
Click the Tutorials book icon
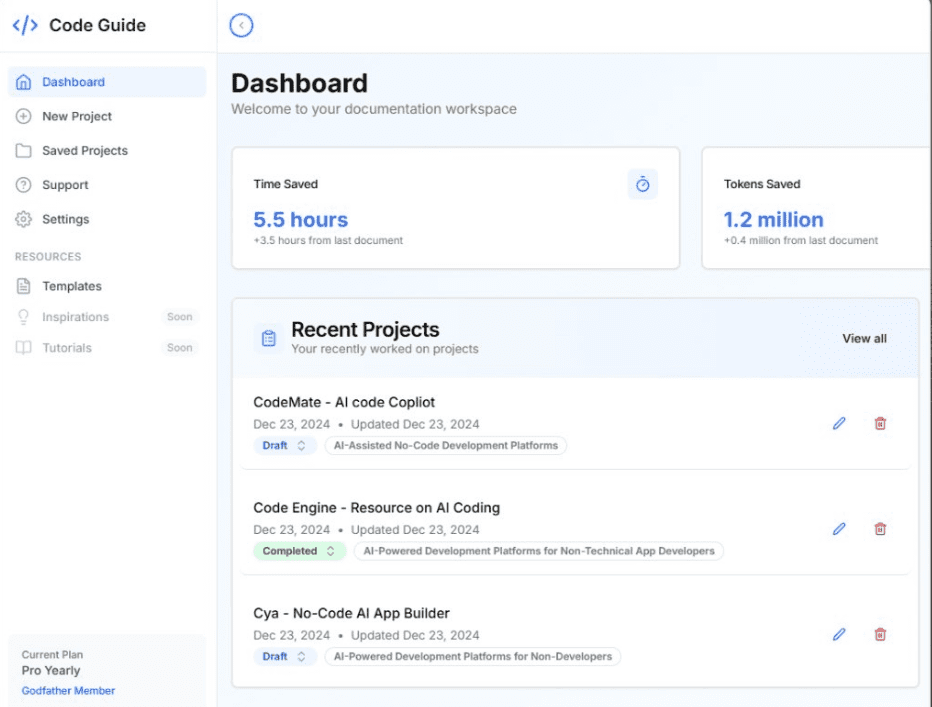click(23, 348)
